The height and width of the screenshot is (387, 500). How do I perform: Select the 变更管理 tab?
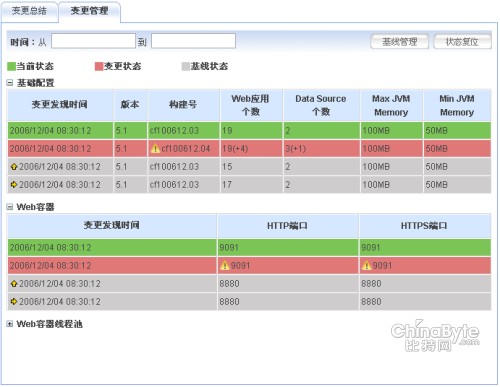(x=89, y=11)
